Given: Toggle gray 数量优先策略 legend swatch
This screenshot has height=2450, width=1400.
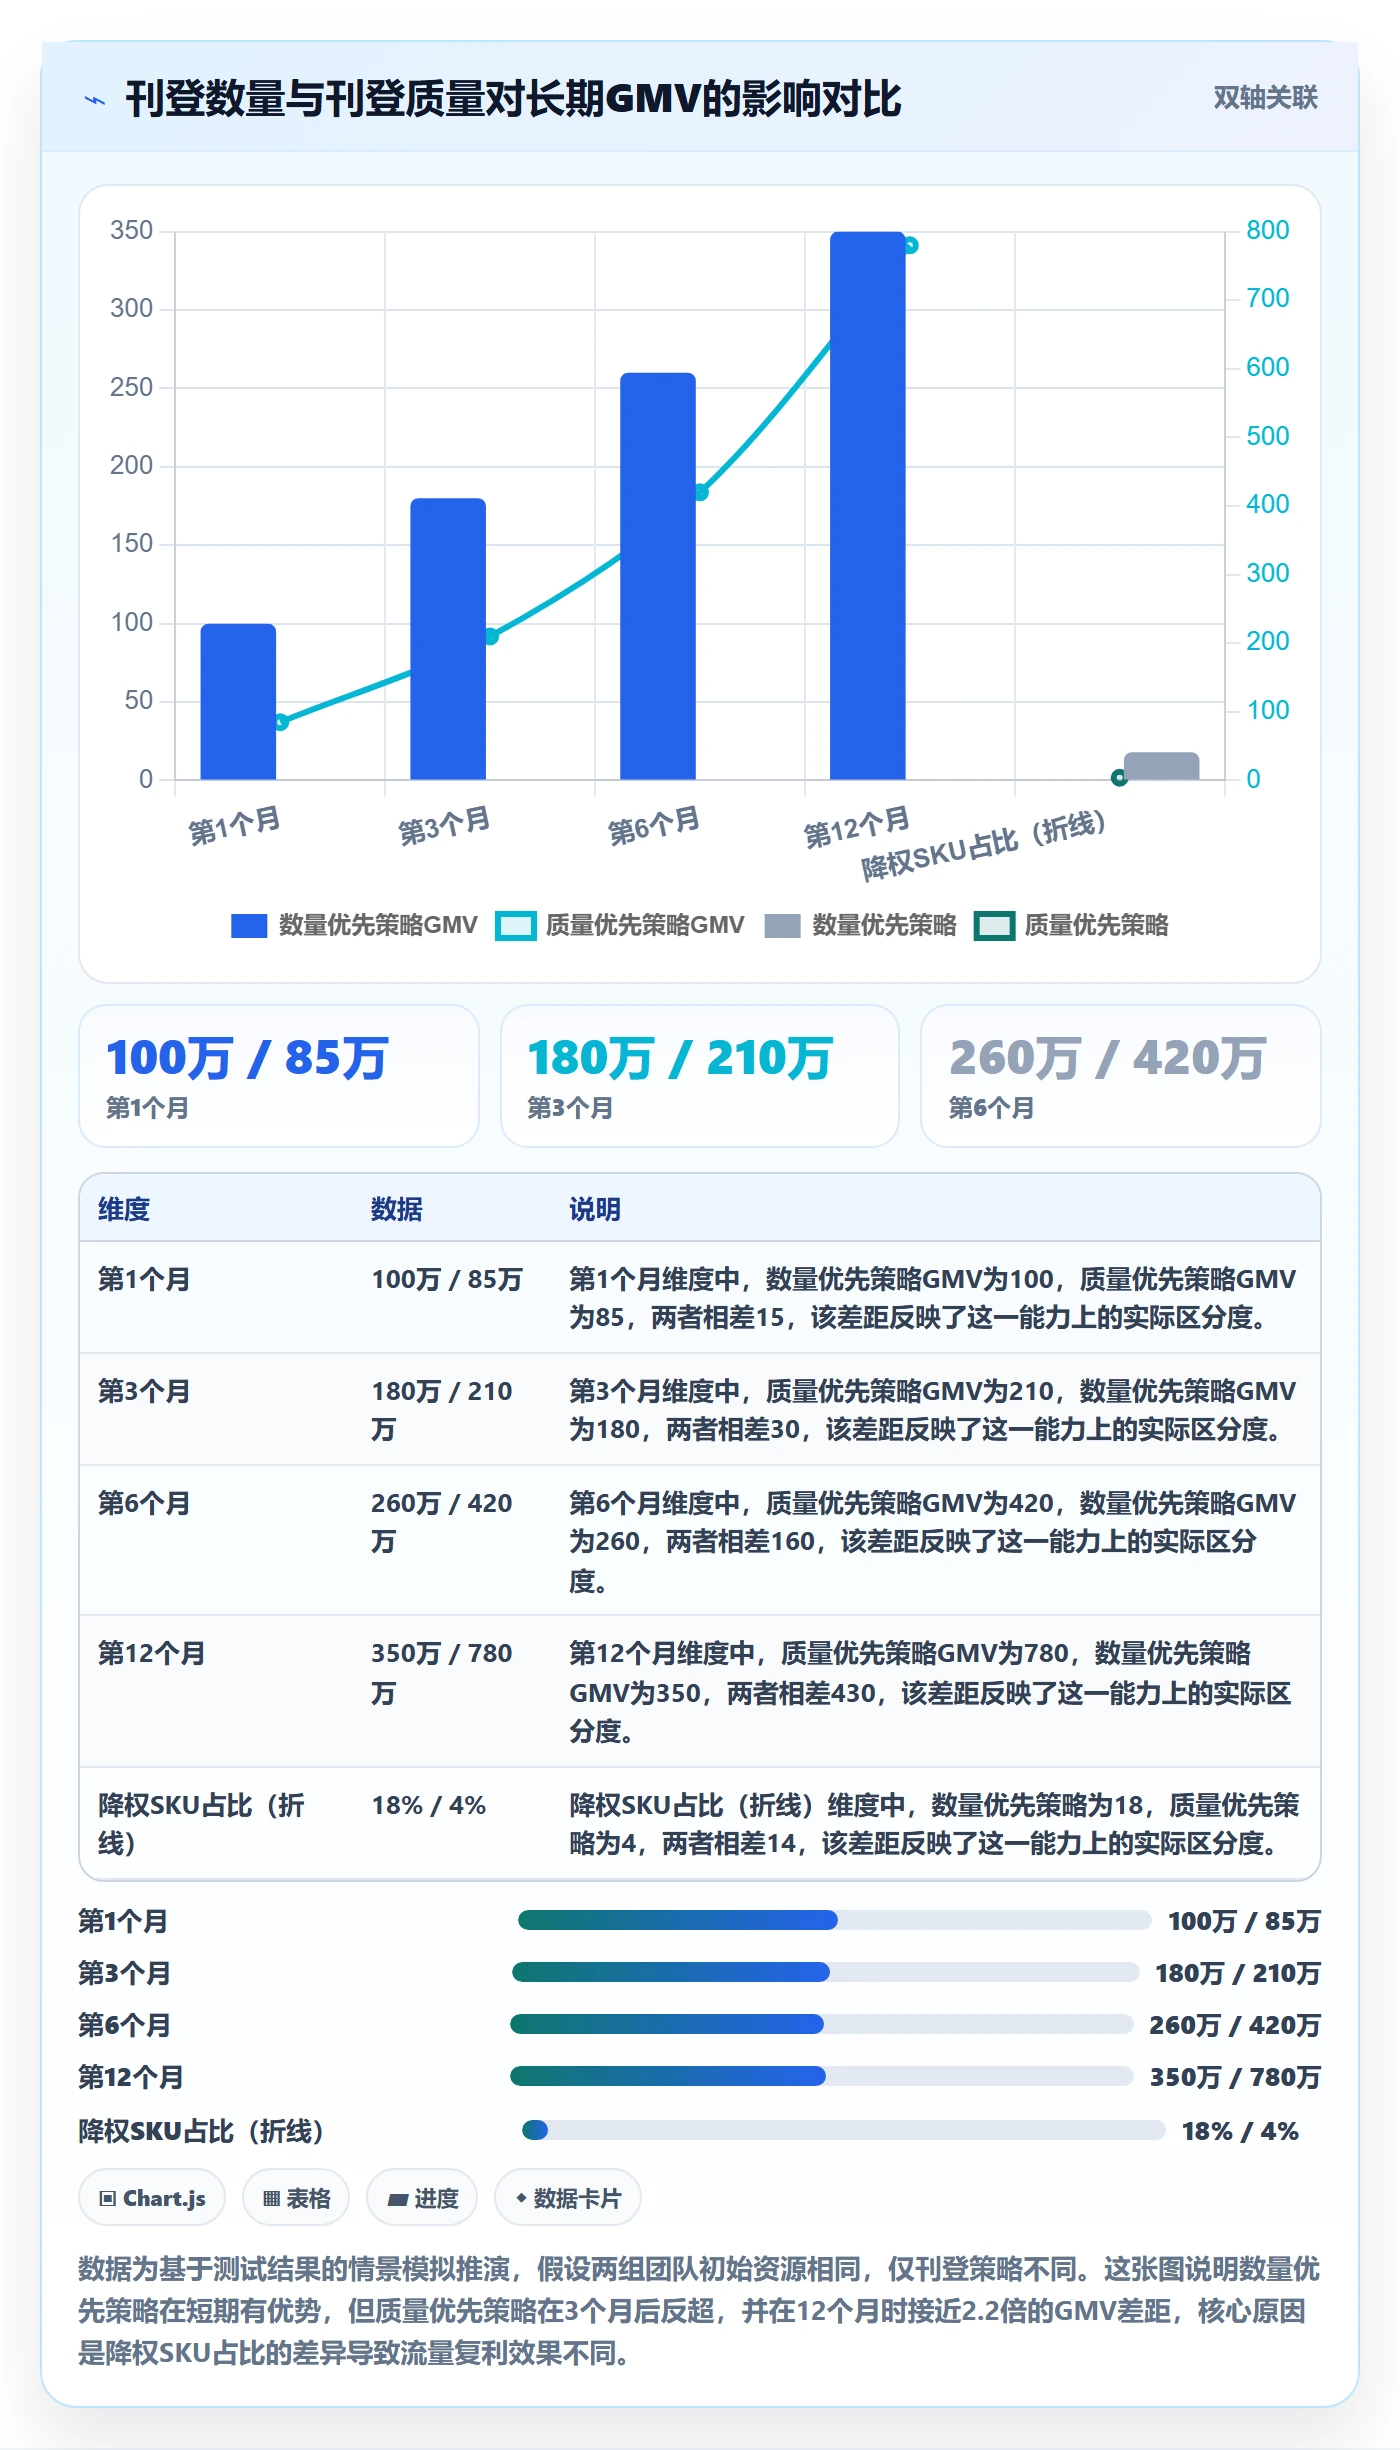Looking at the screenshot, I should point(782,926).
